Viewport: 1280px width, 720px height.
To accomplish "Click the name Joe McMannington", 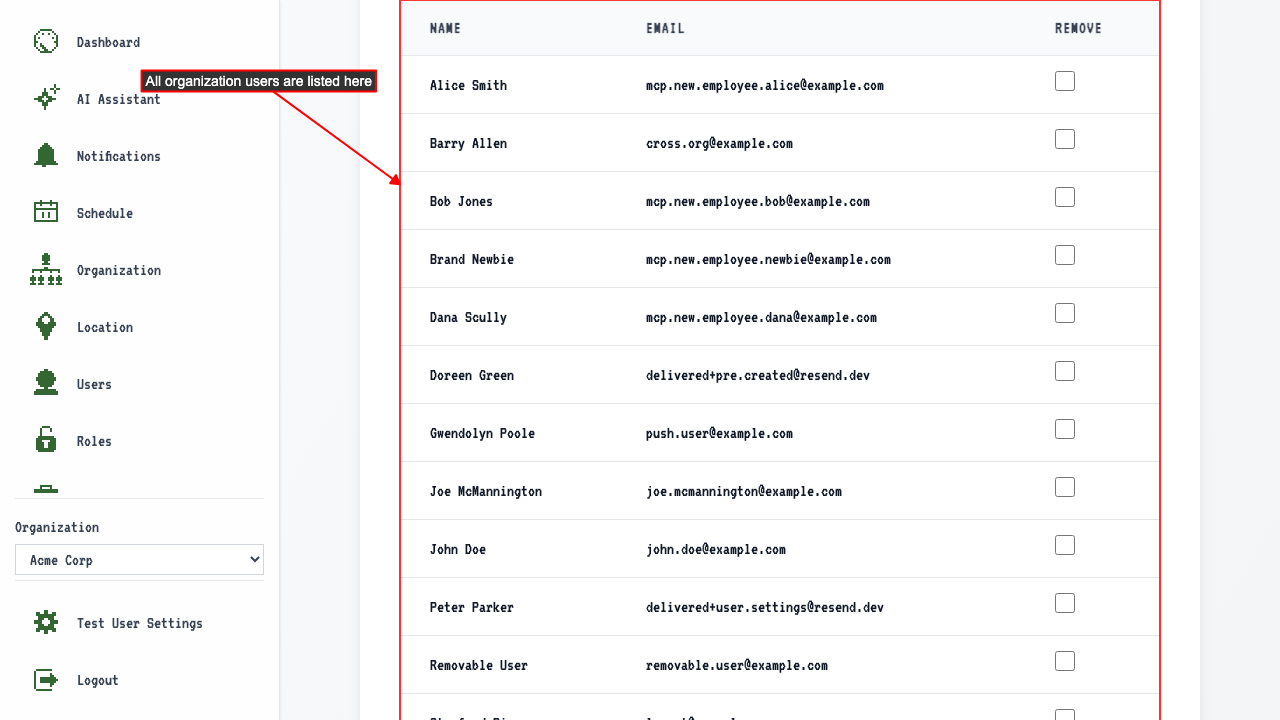I will [x=486, y=491].
